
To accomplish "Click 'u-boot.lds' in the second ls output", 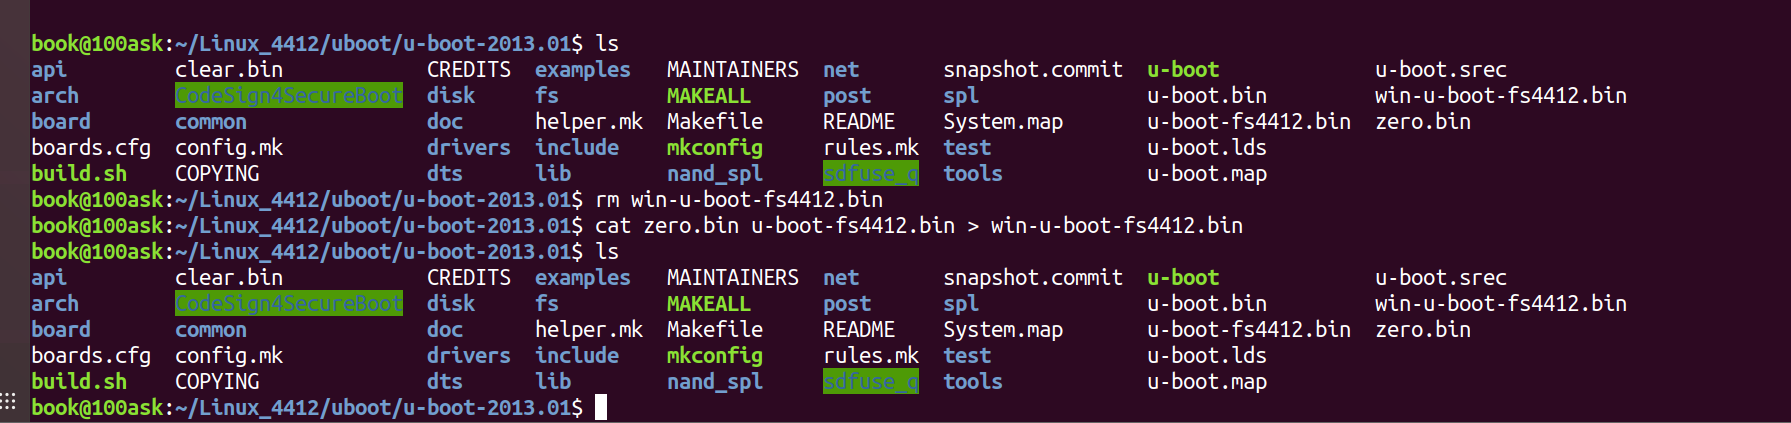I will [1207, 355].
